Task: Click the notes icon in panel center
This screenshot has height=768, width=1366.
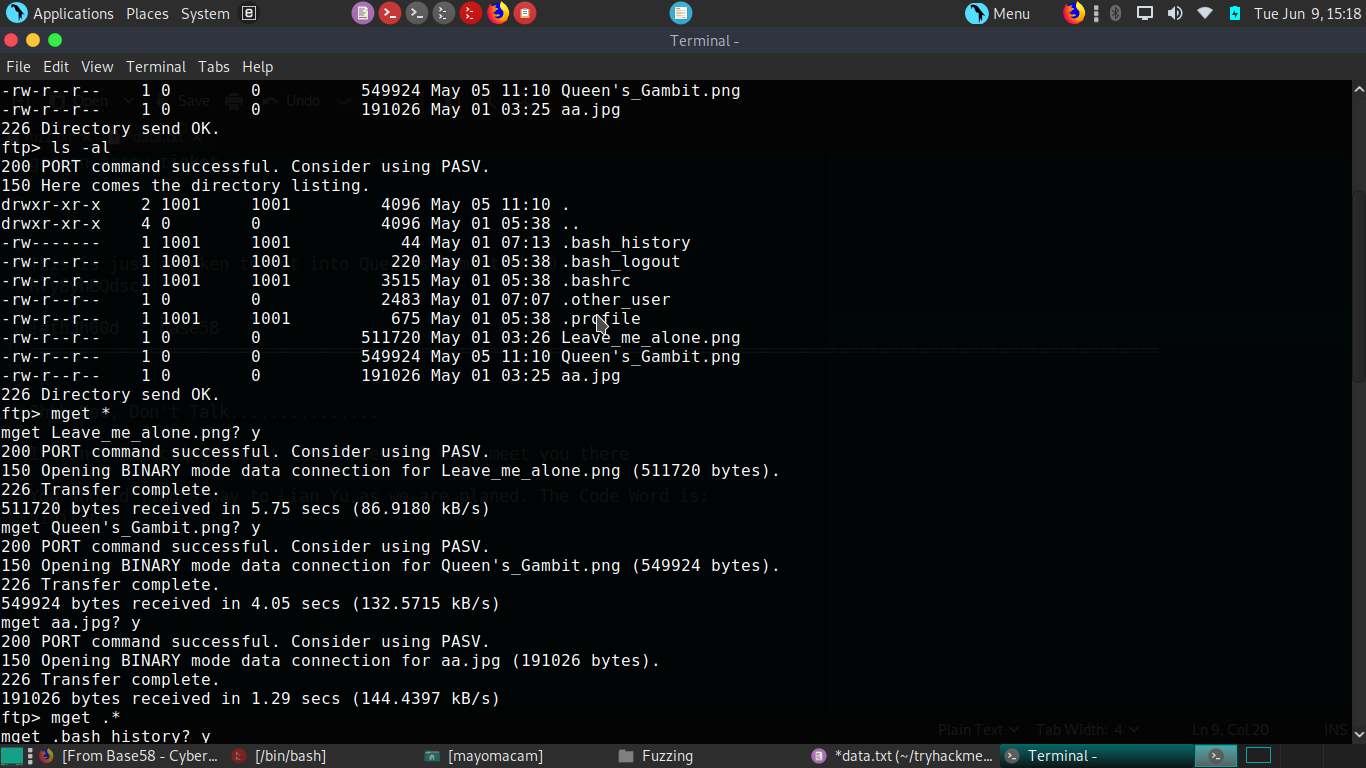Action: [680, 13]
